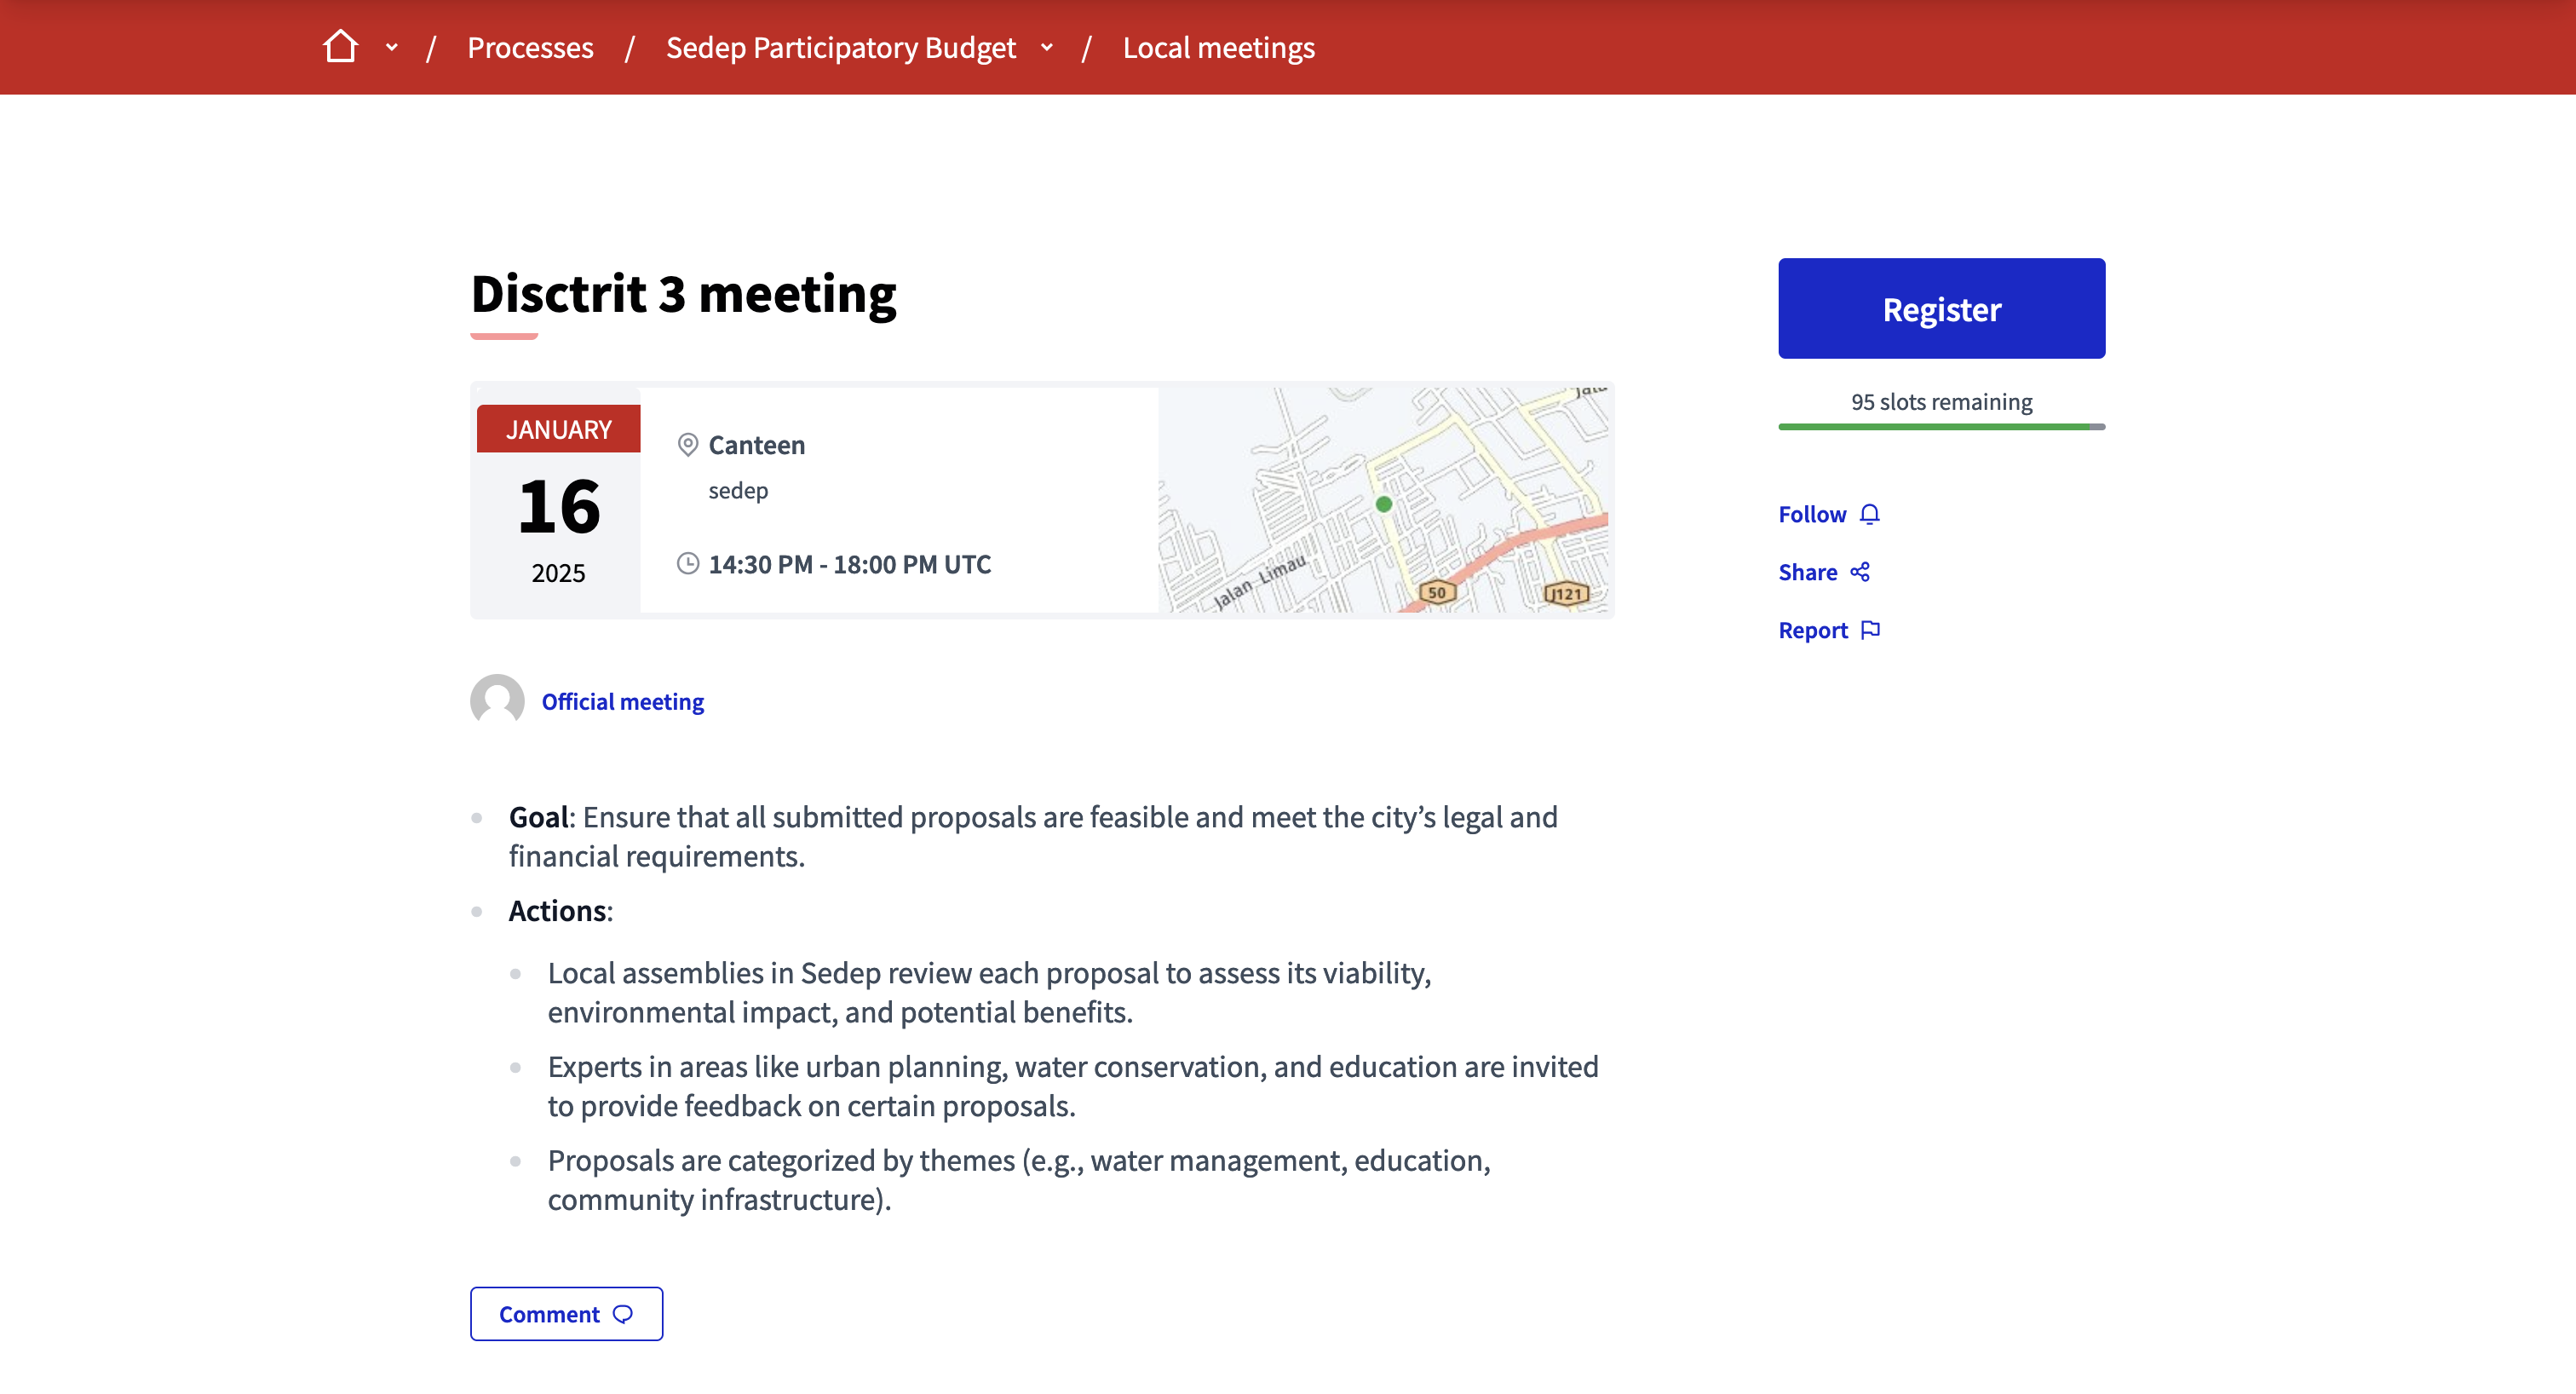Select Local meetings in the breadcrumb
This screenshot has width=2576, height=1394.
tap(1218, 47)
